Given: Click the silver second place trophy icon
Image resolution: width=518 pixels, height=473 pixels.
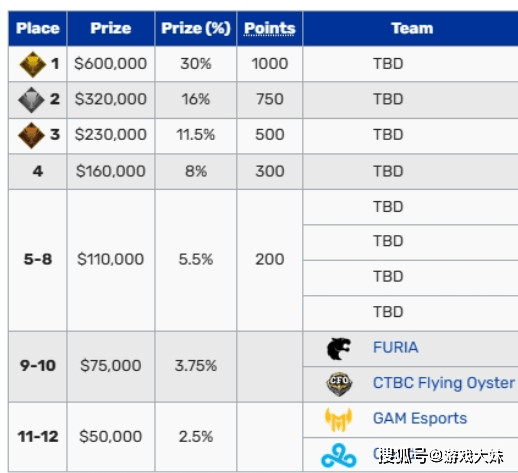Looking at the screenshot, I should click(31, 100).
